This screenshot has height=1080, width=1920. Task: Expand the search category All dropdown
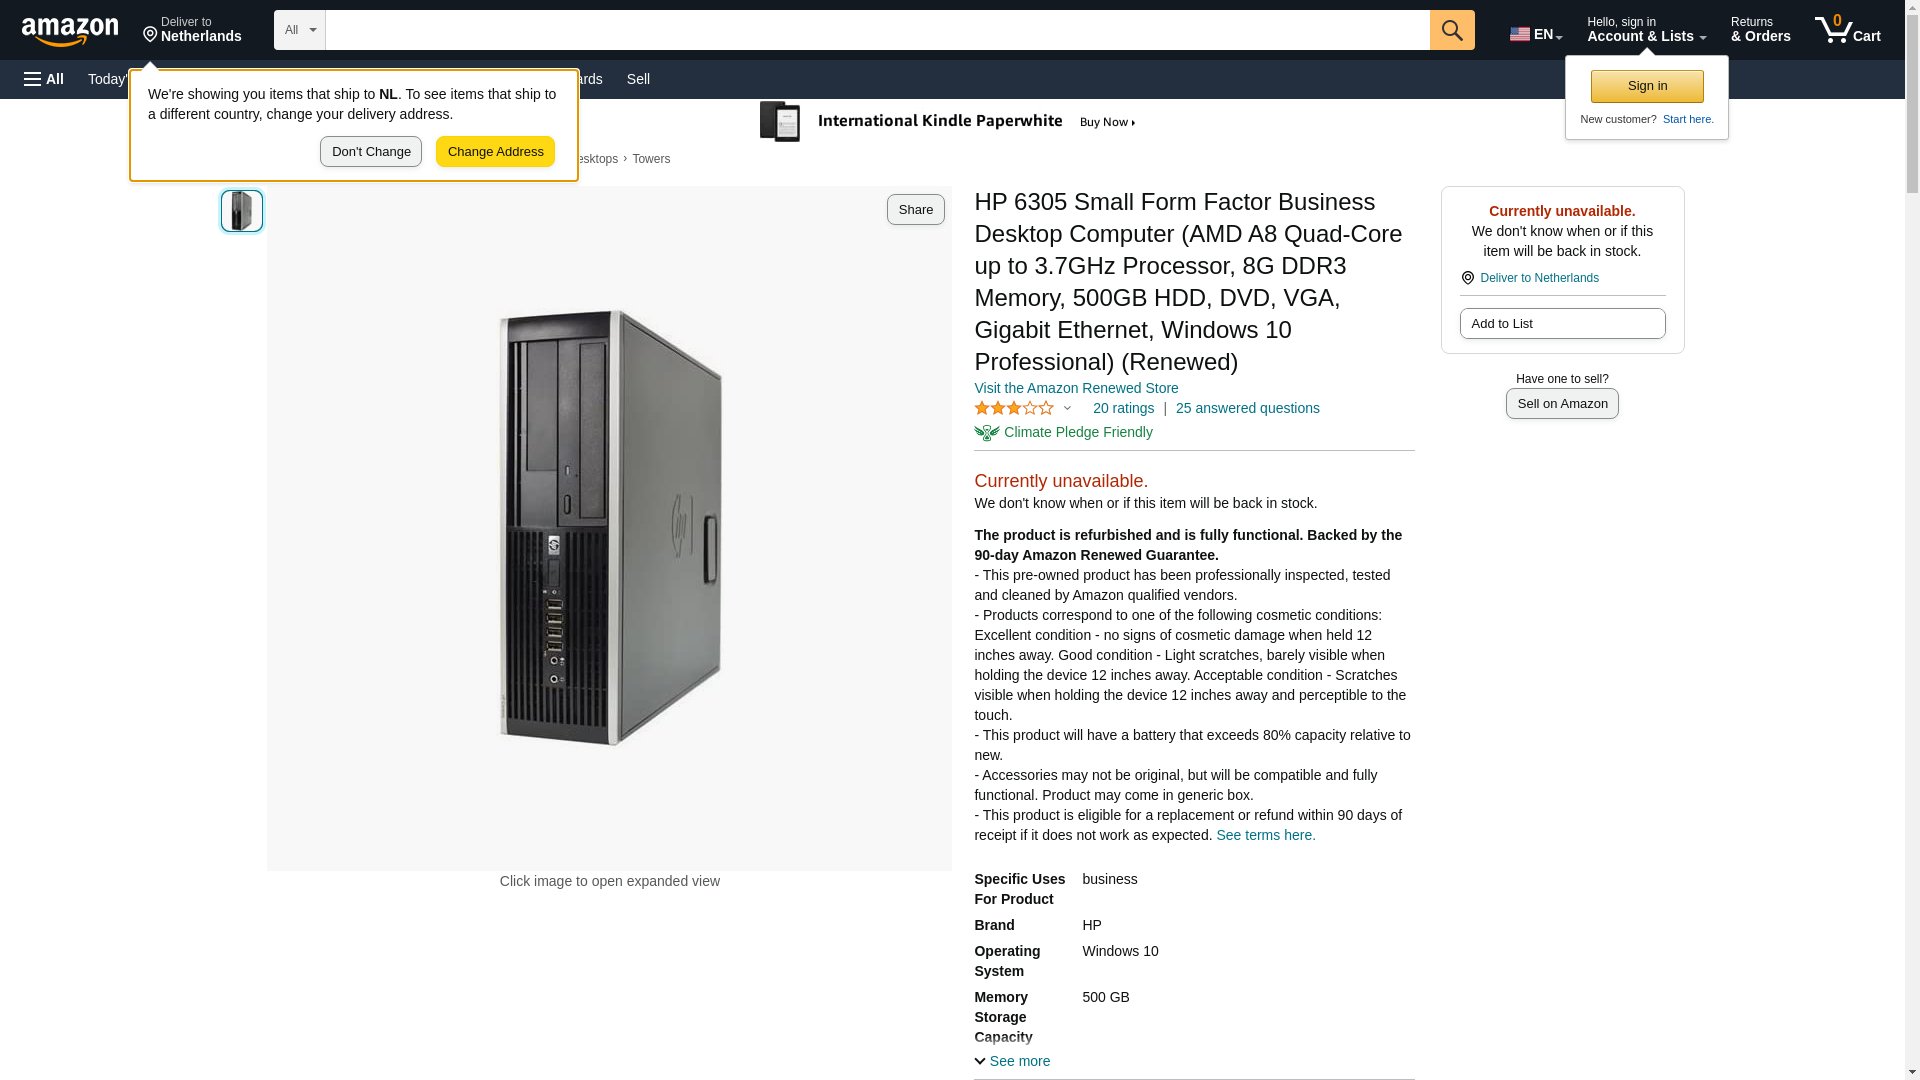tap(300, 30)
